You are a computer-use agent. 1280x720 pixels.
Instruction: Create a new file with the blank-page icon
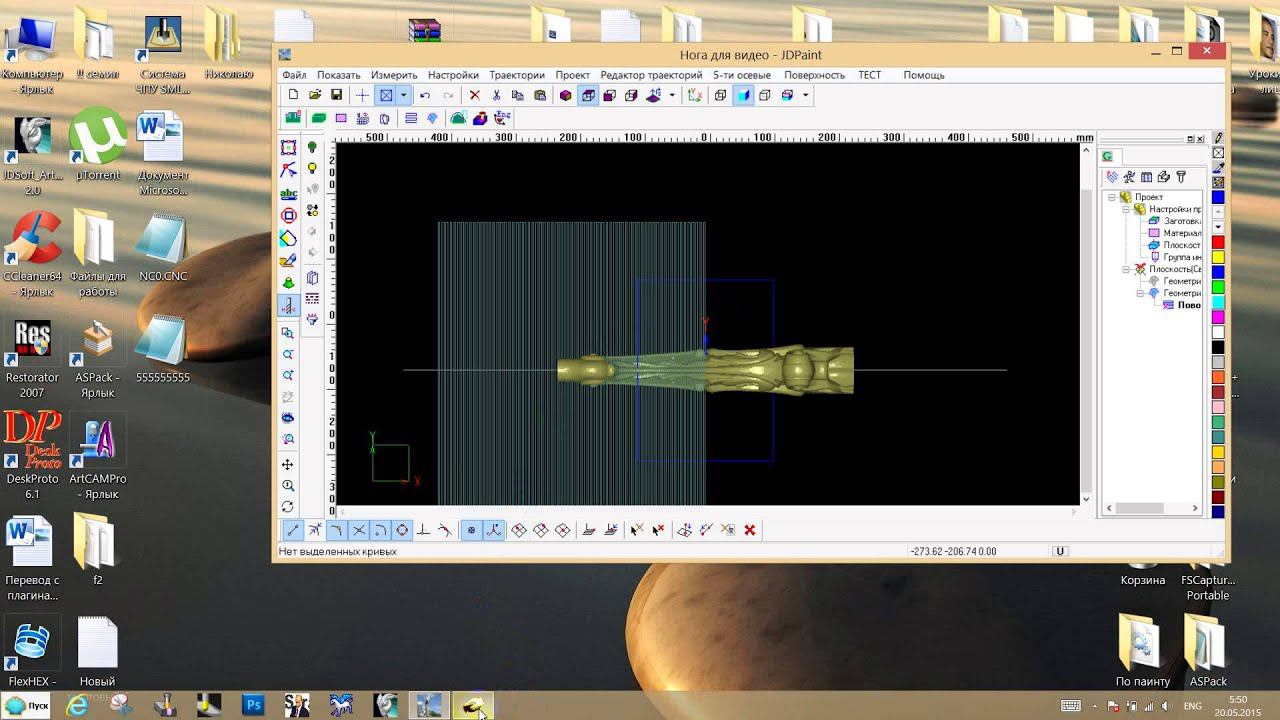pyautogui.click(x=293, y=95)
